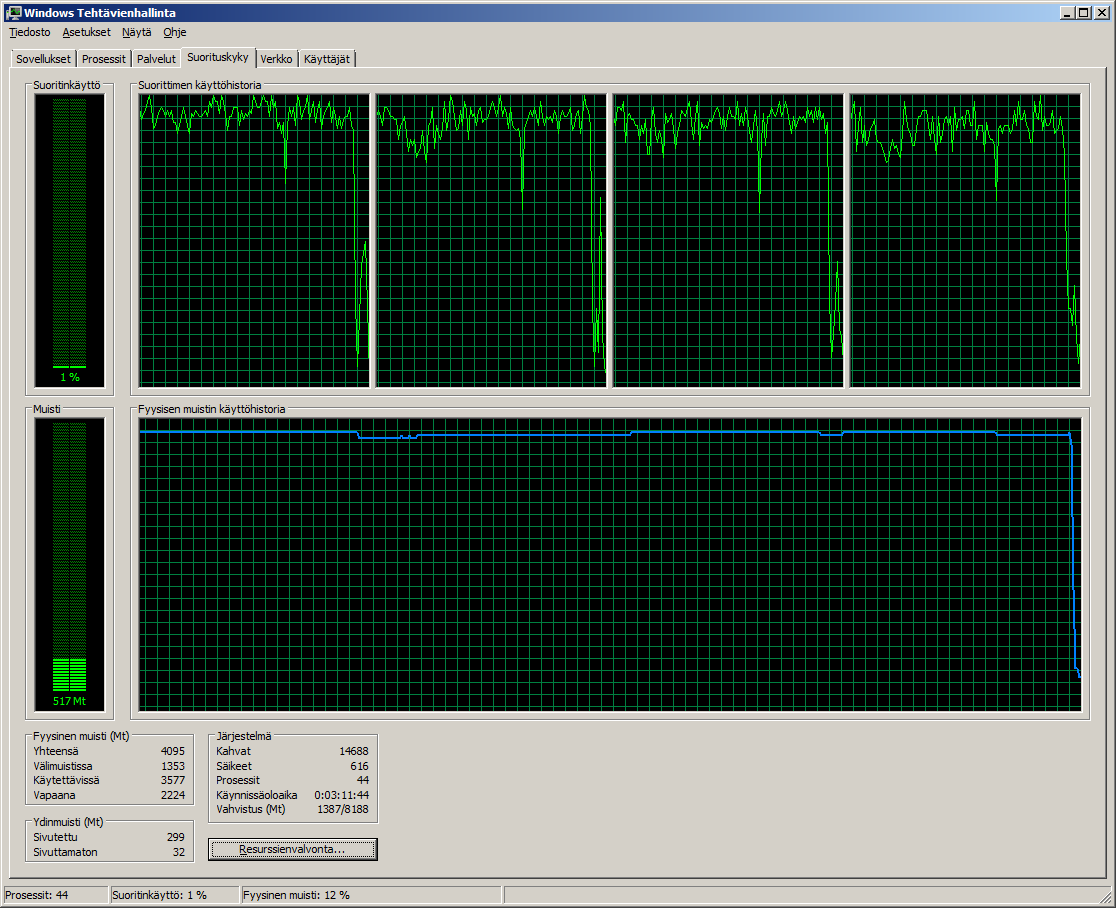Launch Resurssienvalvonta with its button

[293, 849]
